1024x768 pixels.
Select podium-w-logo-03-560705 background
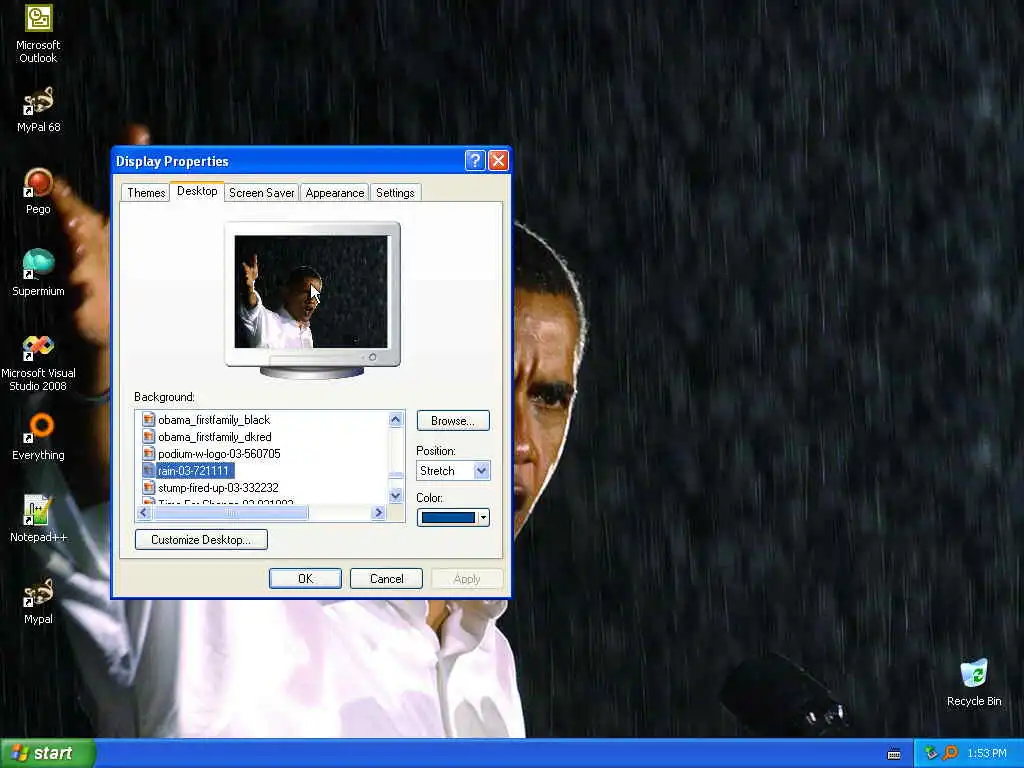219,454
